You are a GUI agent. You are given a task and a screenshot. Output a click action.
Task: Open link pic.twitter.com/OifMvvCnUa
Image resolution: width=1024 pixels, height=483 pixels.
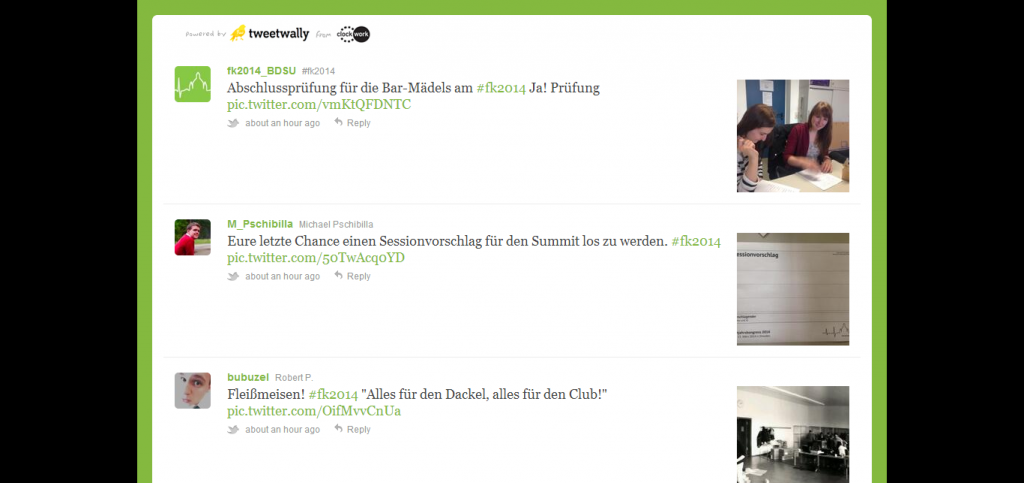coord(314,411)
